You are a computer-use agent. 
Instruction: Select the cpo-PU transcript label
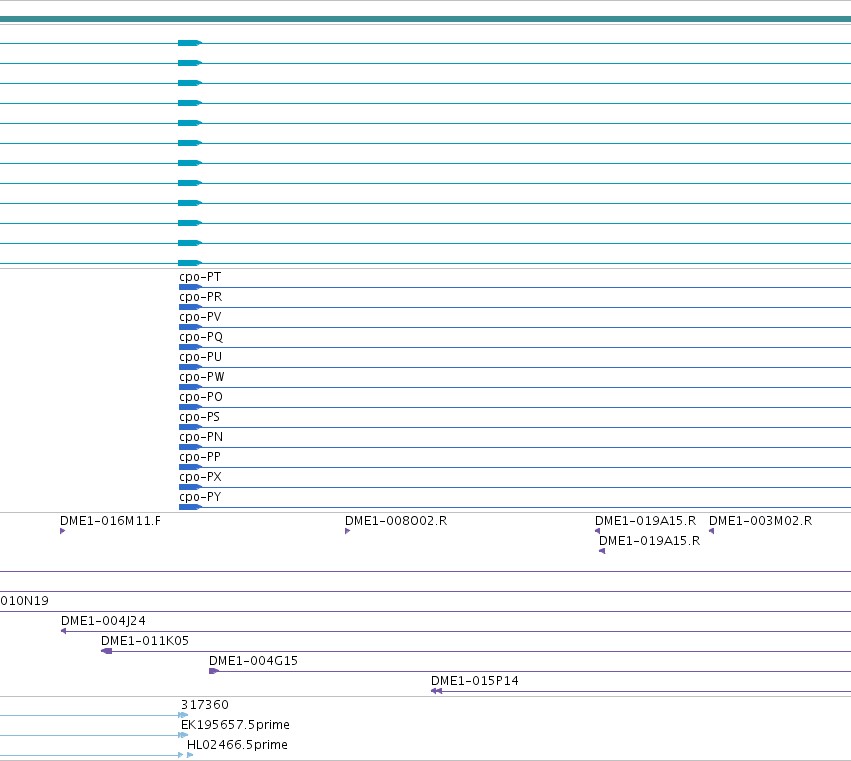point(200,357)
